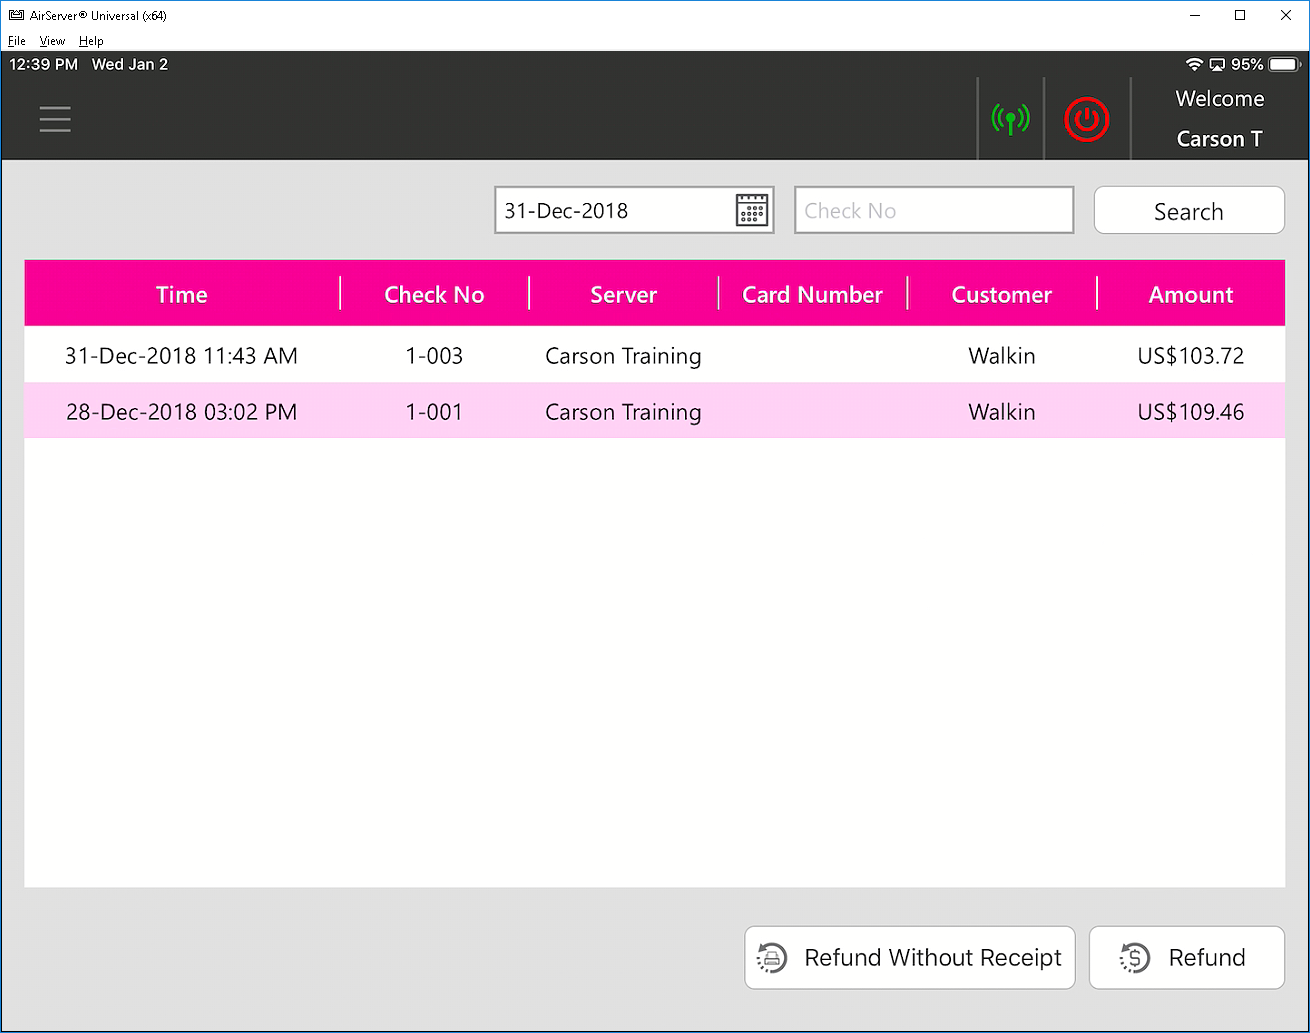Open the hamburger navigation menu
The height and width of the screenshot is (1033, 1310).
pos(55,119)
